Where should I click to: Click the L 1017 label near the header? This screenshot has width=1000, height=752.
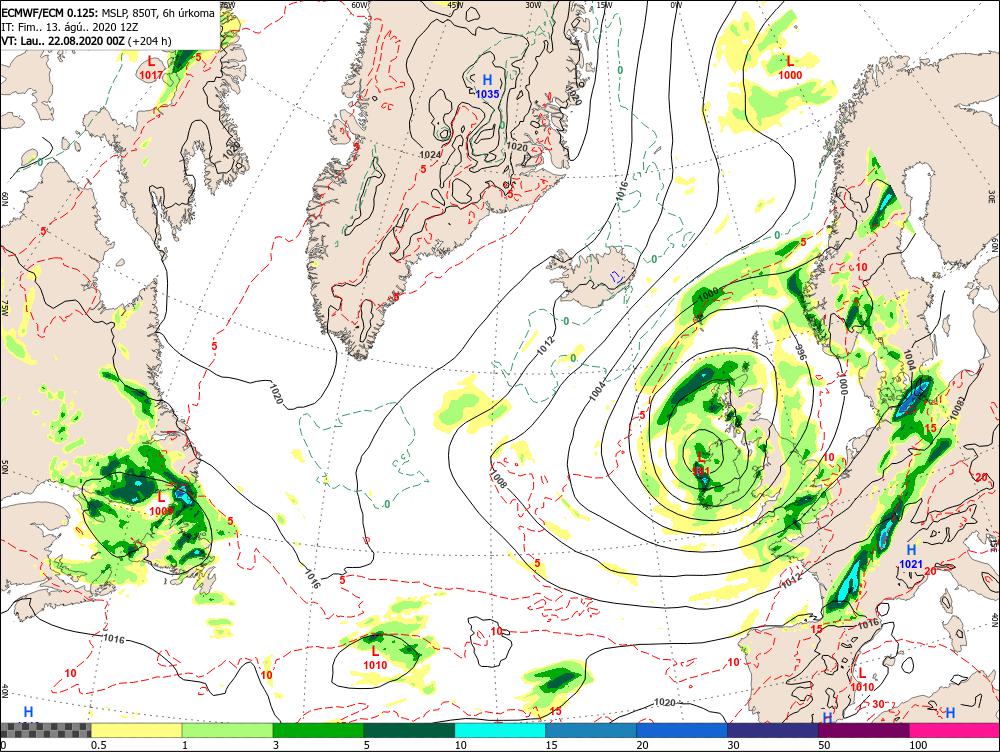(151, 68)
